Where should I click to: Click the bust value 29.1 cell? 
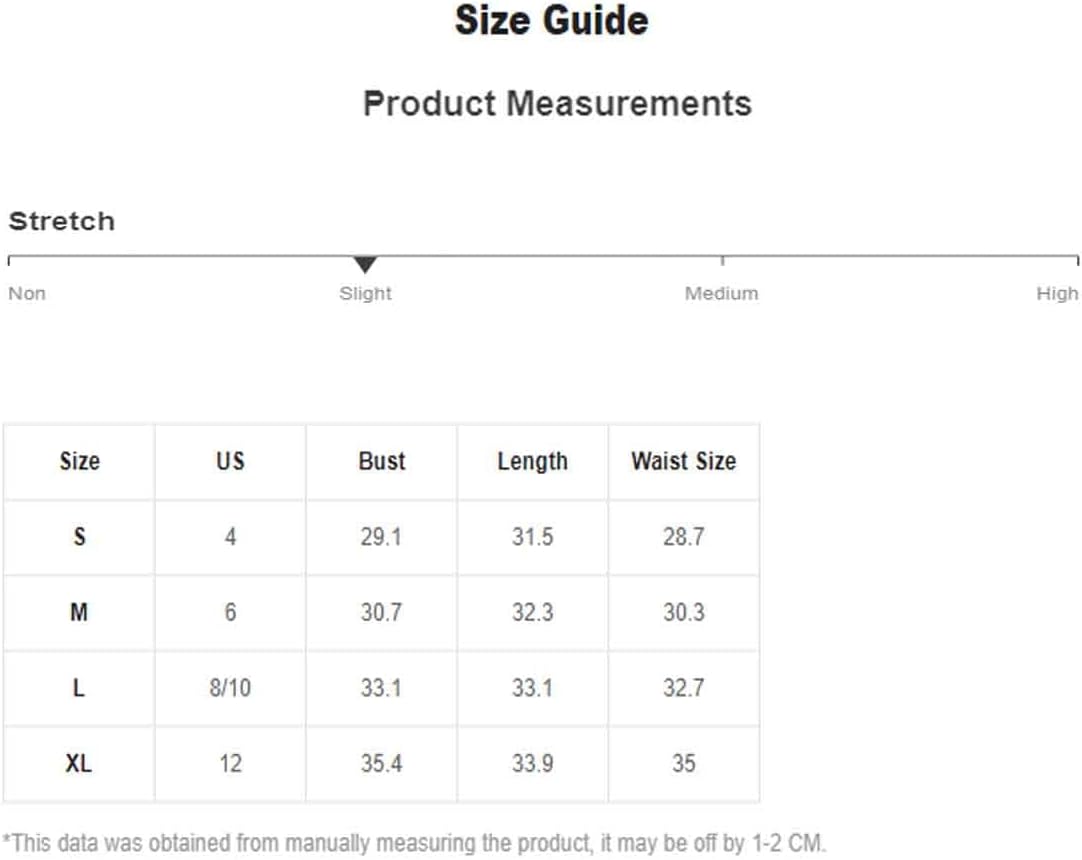point(381,537)
